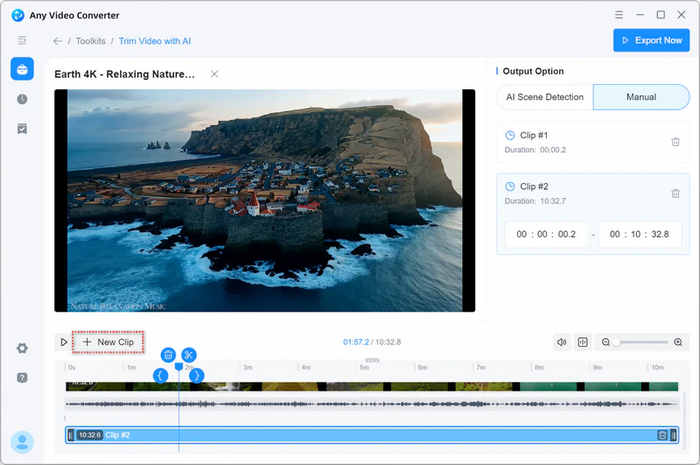Collapse the left sidebar menu icon
Image resolution: width=700 pixels, height=465 pixels.
pyautogui.click(x=22, y=41)
